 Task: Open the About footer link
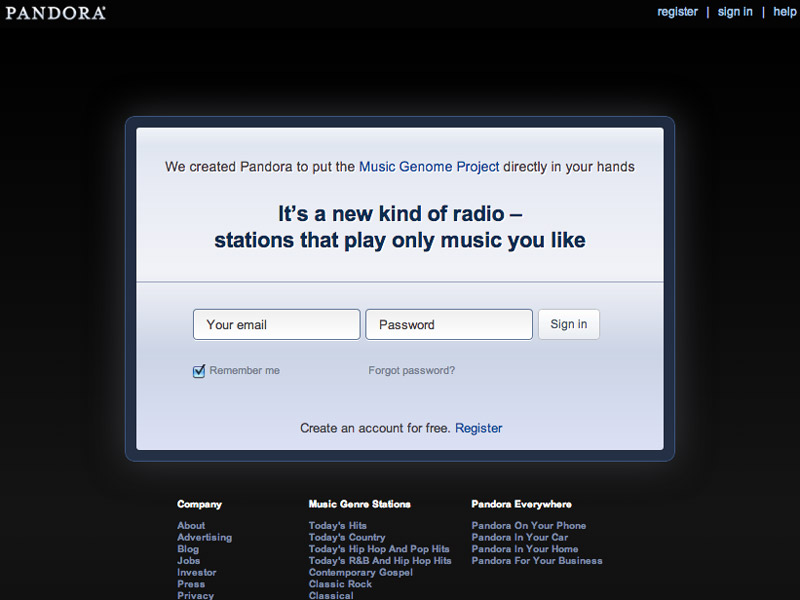(x=191, y=526)
